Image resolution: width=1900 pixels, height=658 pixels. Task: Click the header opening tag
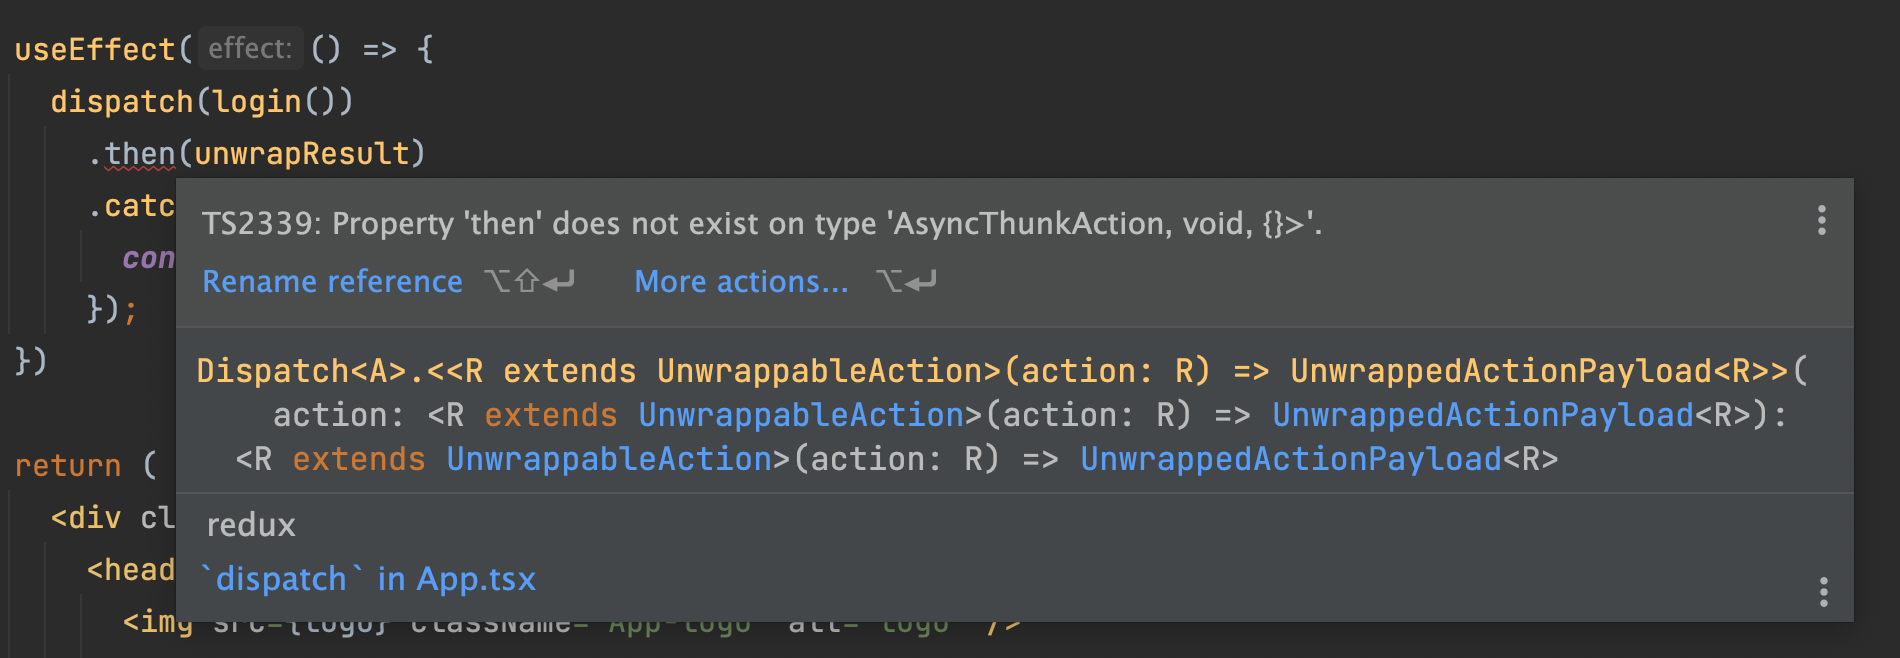coord(130,569)
